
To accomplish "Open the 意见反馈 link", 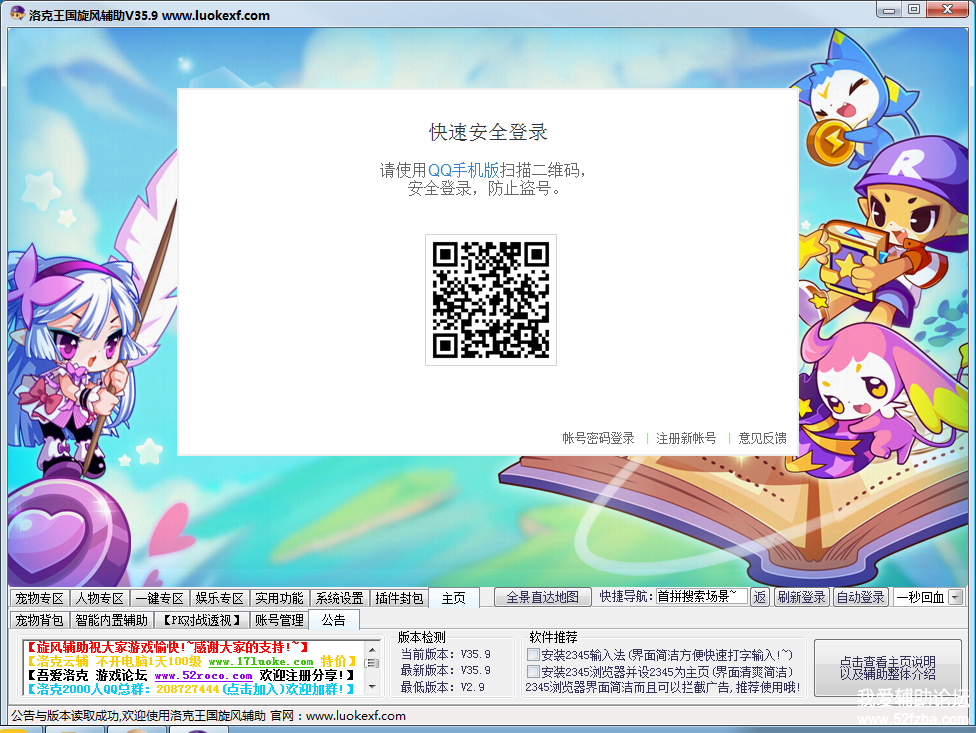I will 762,438.
